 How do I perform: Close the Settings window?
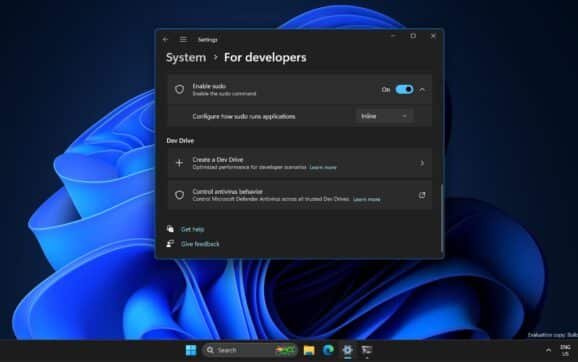[433, 36]
